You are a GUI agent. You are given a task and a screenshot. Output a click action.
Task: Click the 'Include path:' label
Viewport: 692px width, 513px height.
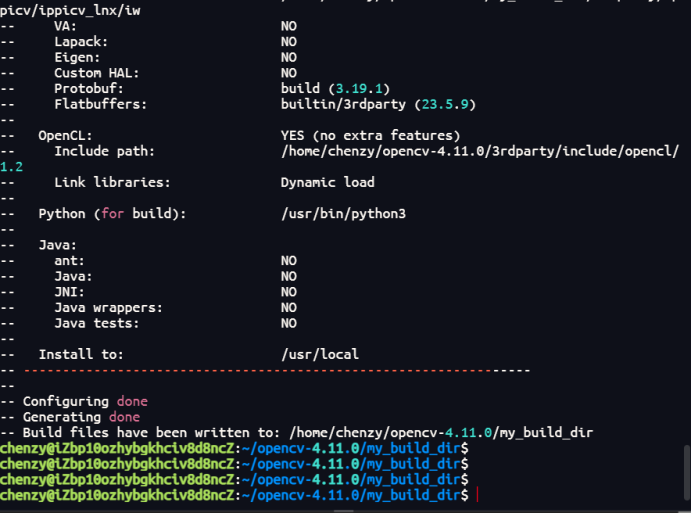(104, 151)
